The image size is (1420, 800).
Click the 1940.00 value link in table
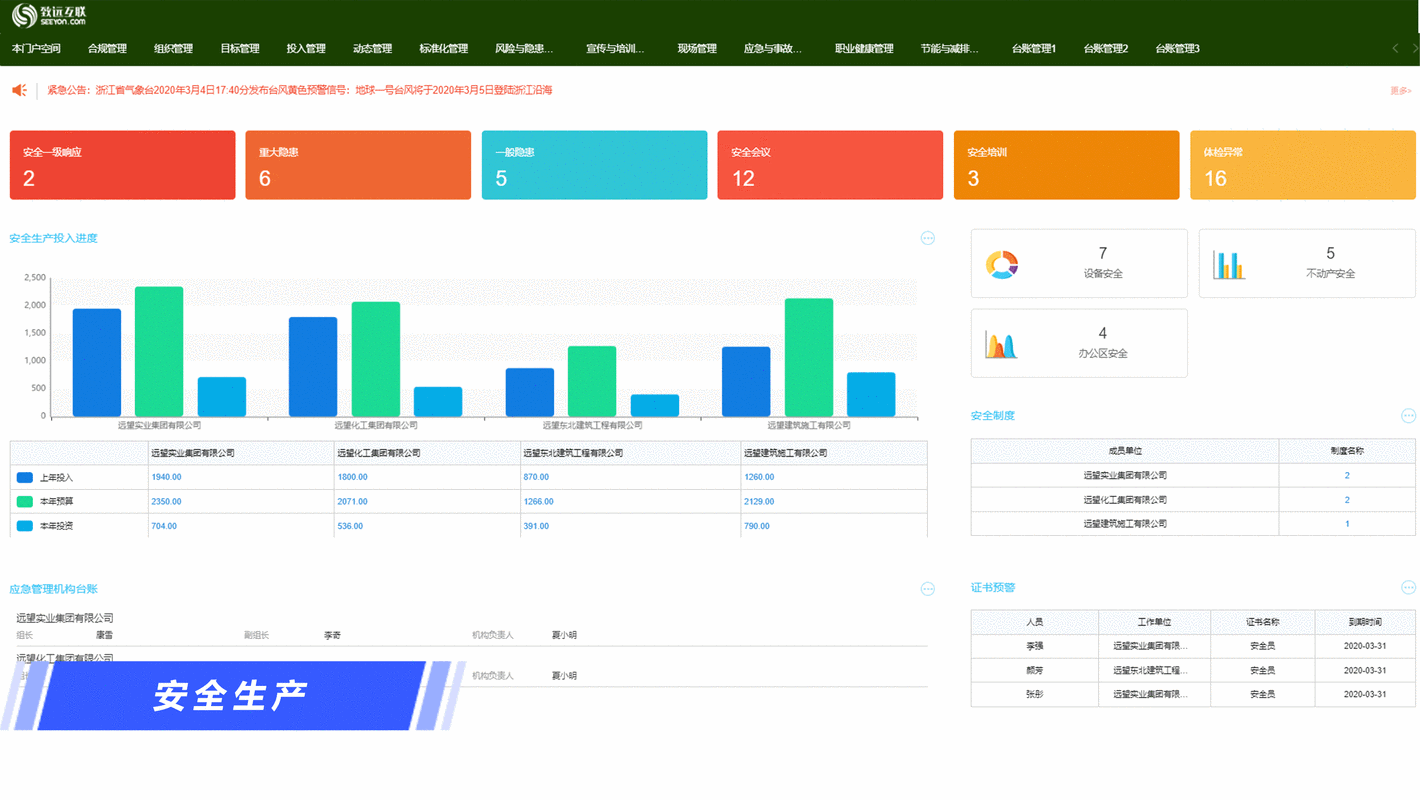pyautogui.click(x=166, y=478)
